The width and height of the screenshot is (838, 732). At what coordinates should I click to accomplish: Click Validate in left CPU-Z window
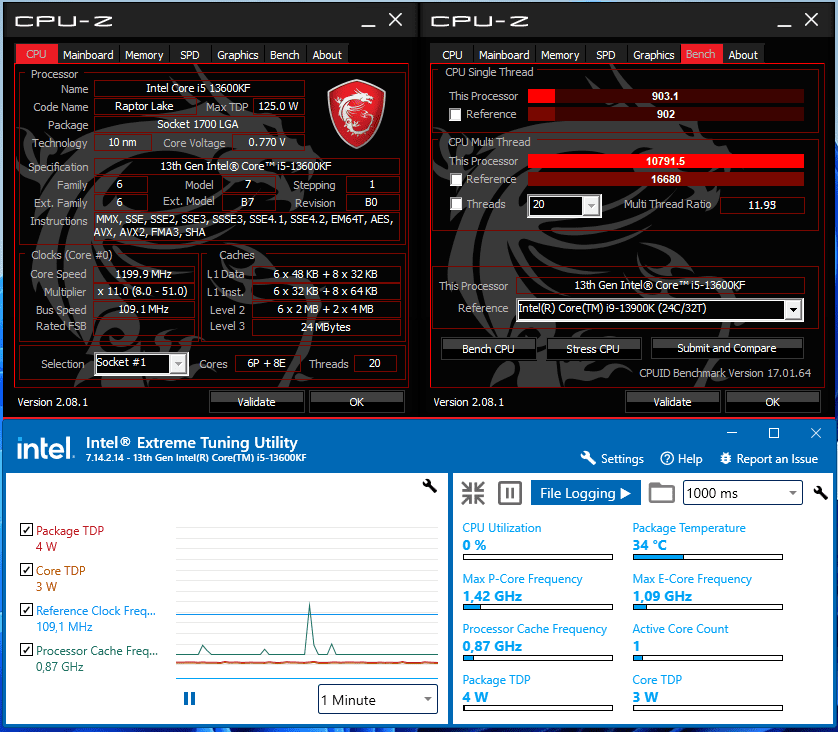pos(257,402)
